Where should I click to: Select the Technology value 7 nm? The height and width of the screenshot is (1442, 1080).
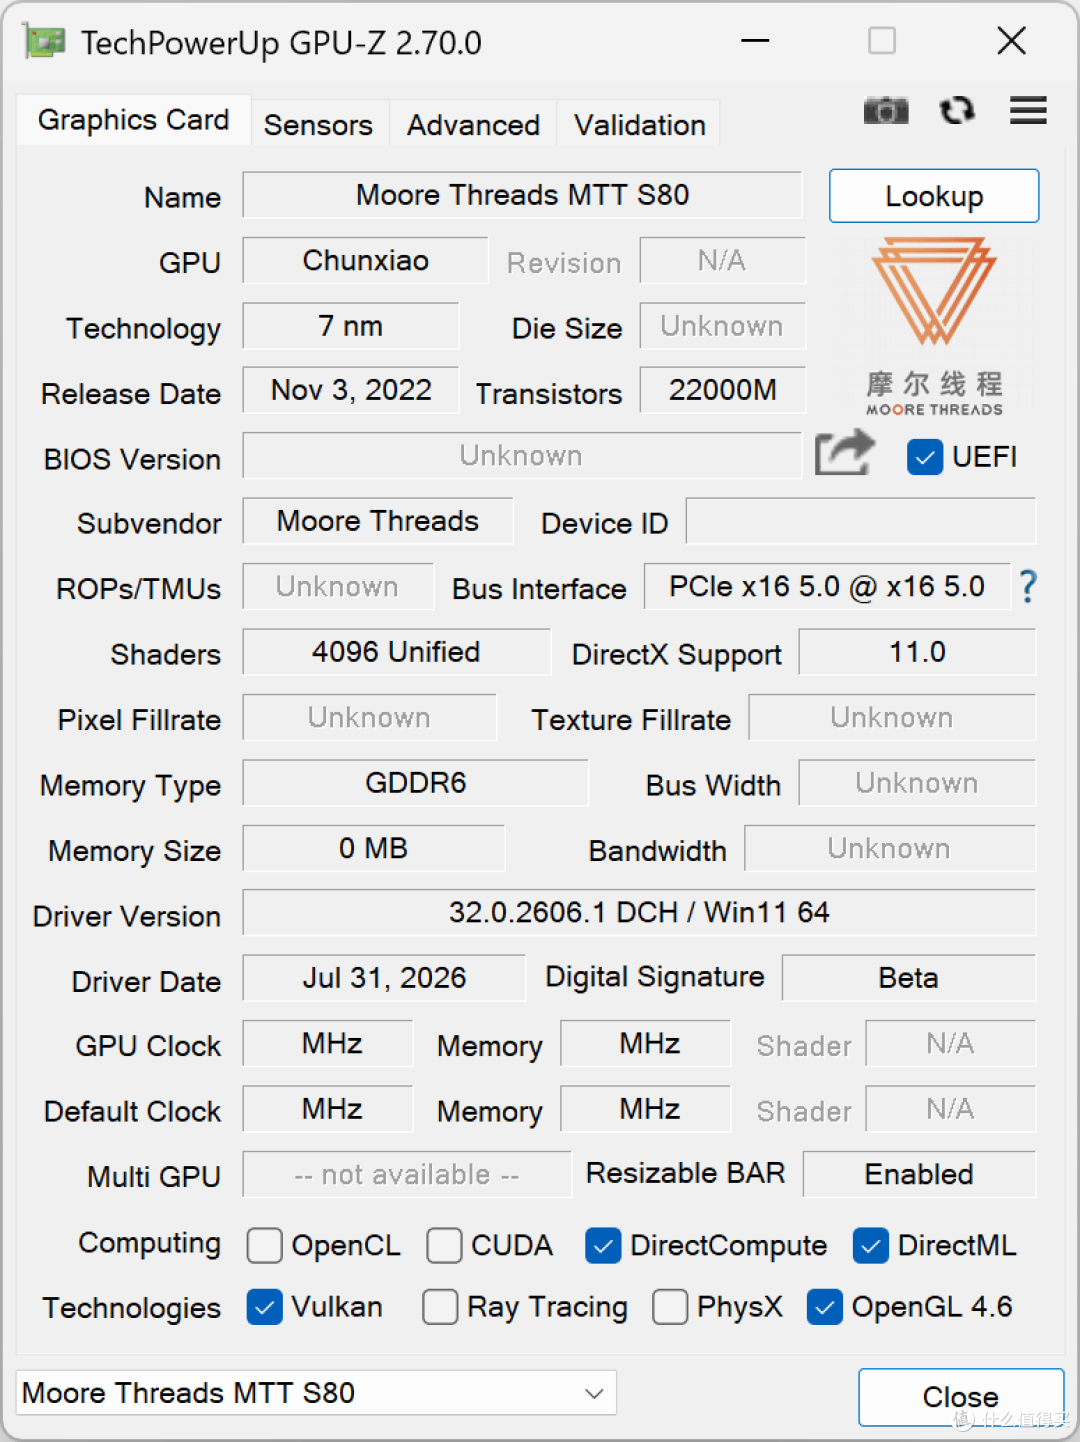(350, 326)
